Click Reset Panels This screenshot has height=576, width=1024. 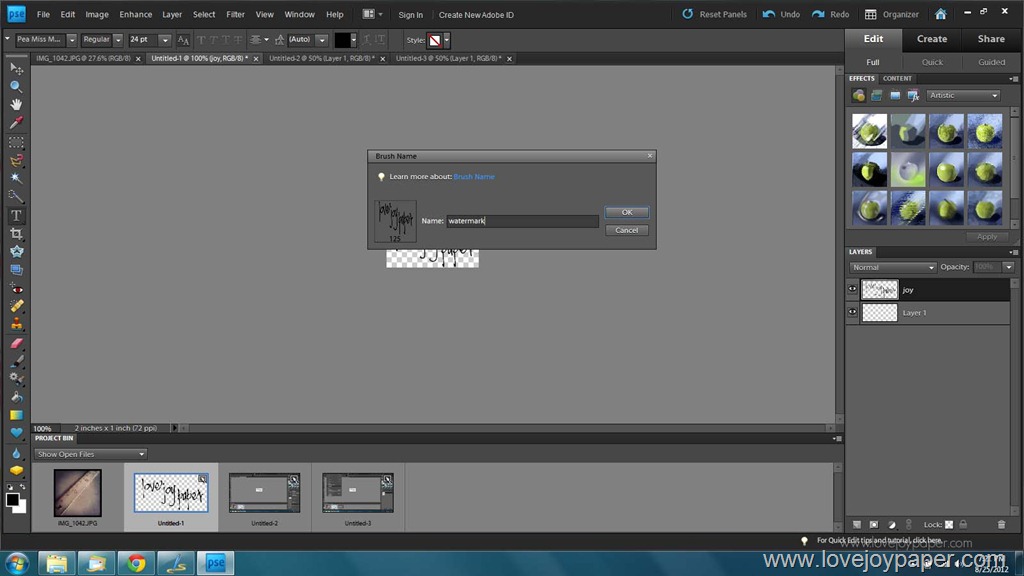pos(714,14)
